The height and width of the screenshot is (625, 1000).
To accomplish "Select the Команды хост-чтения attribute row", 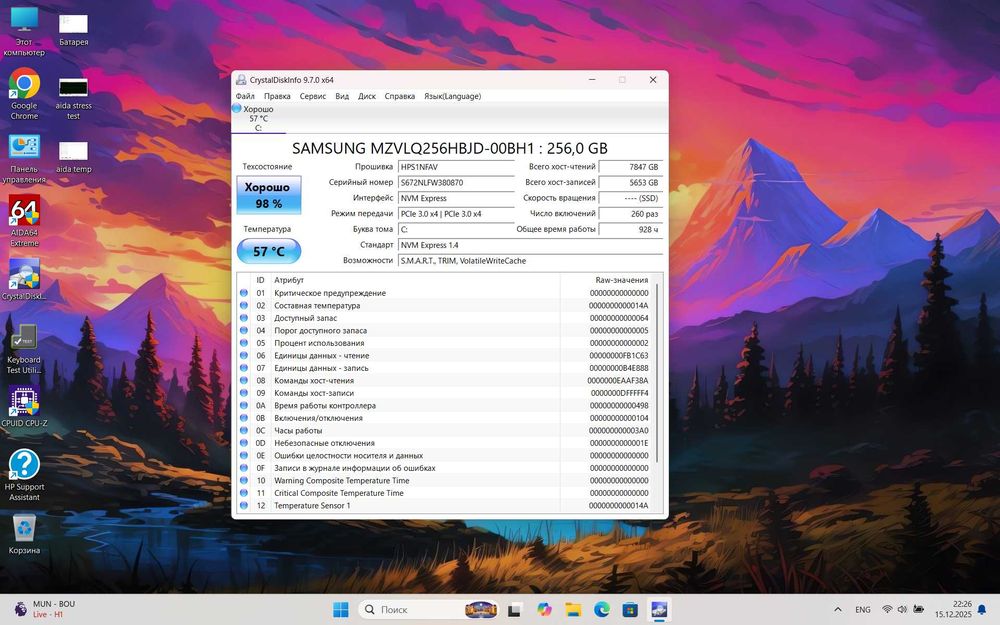I will (x=445, y=381).
